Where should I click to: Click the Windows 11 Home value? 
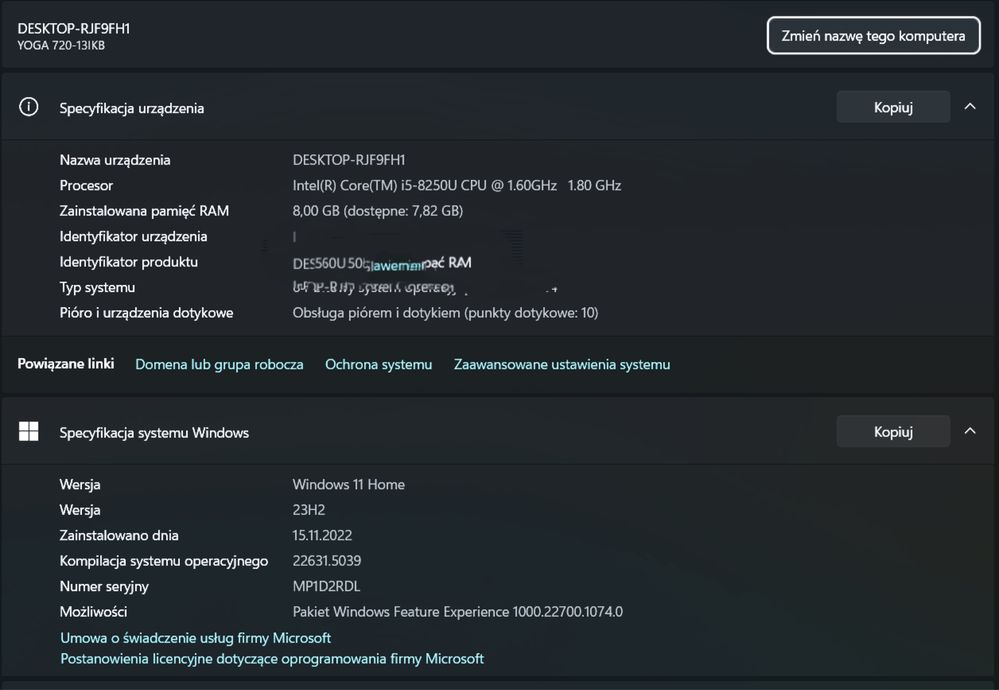click(x=349, y=484)
